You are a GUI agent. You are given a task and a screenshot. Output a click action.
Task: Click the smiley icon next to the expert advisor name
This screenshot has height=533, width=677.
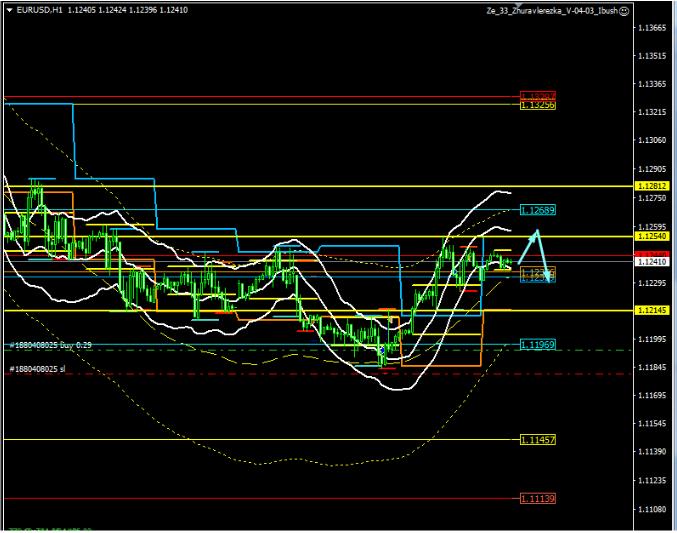pyautogui.click(x=624, y=12)
